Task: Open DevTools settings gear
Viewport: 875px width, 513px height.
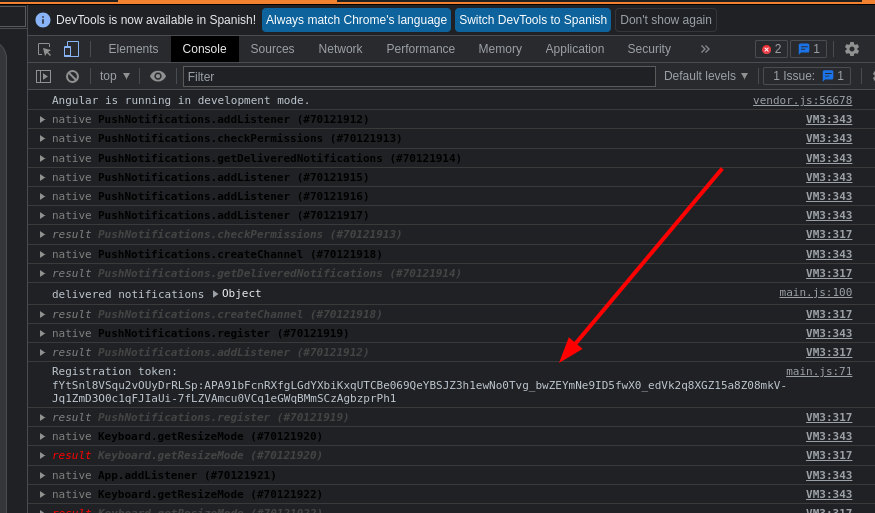Action: (852, 49)
